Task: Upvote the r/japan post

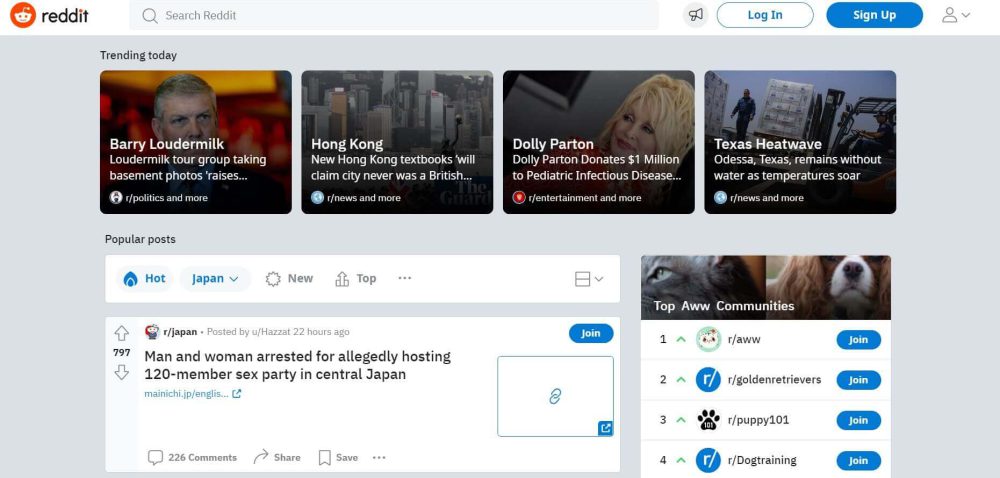Action: click(x=121, y=333)
